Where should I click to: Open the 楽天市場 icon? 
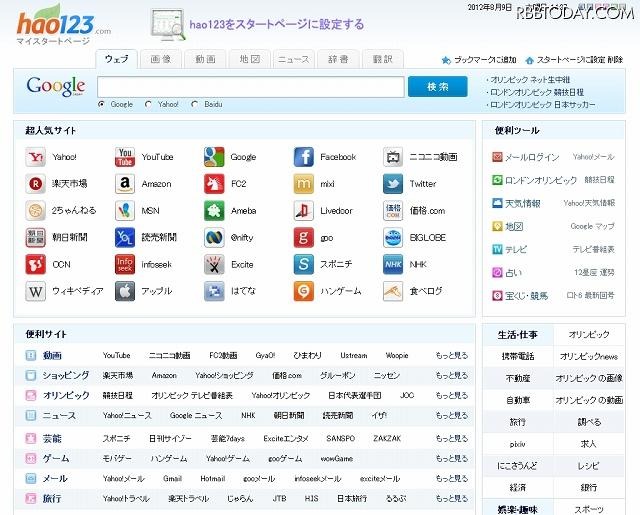[36, 184]
